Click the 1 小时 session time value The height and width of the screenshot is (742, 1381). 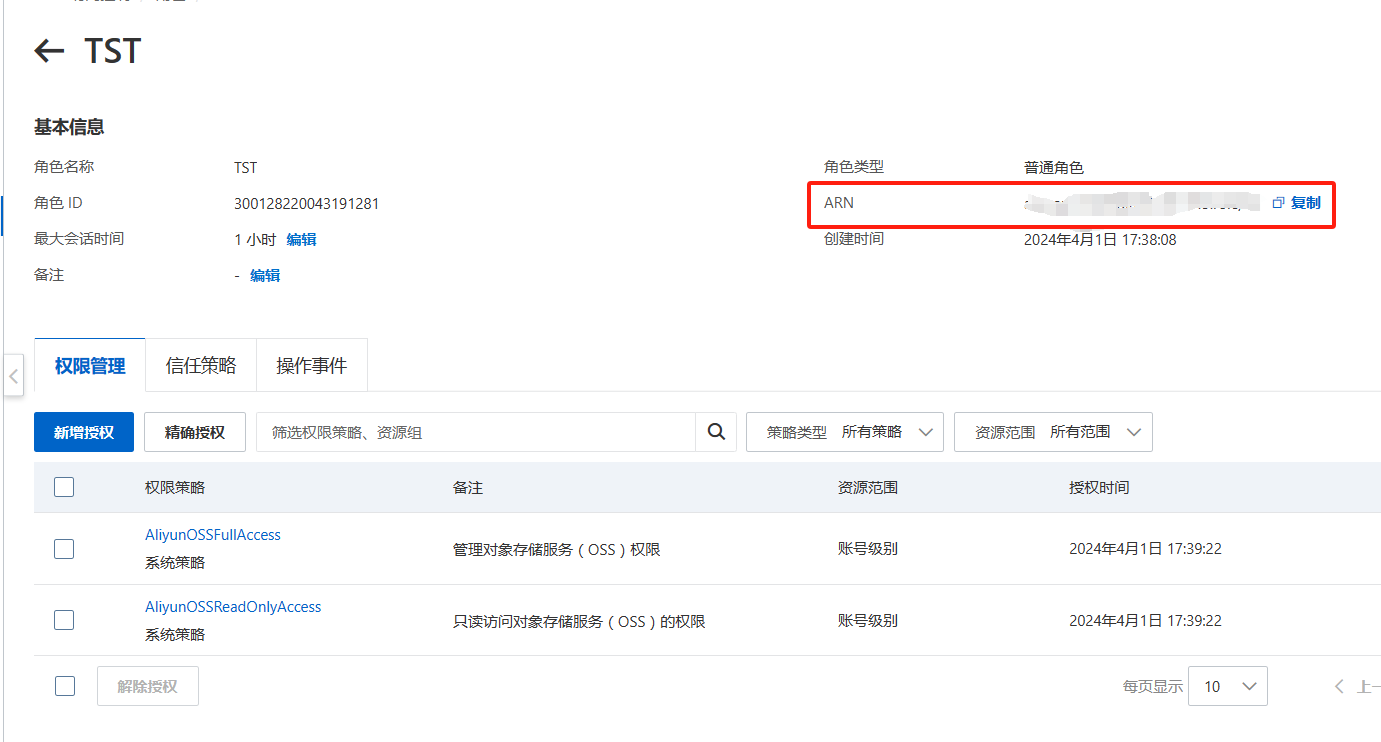tap(255, 239)
